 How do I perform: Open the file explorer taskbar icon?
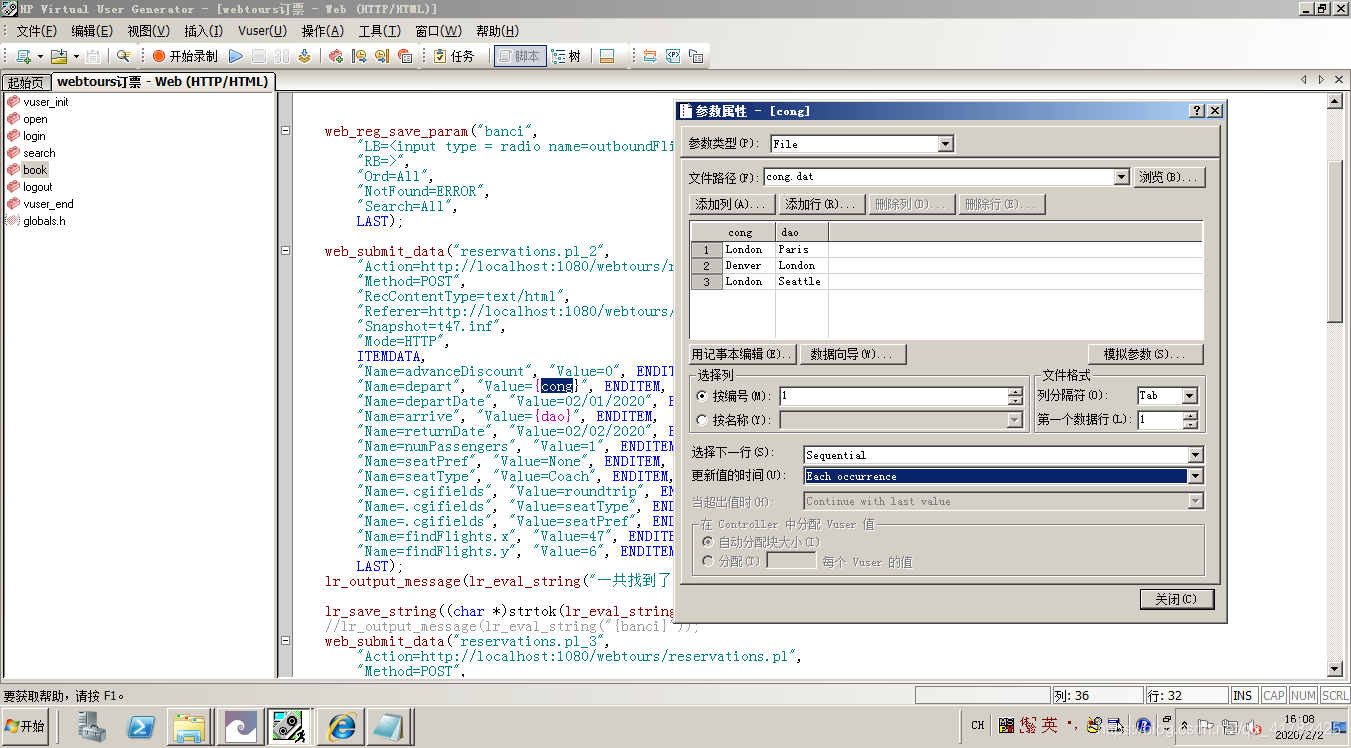[190, 726]
